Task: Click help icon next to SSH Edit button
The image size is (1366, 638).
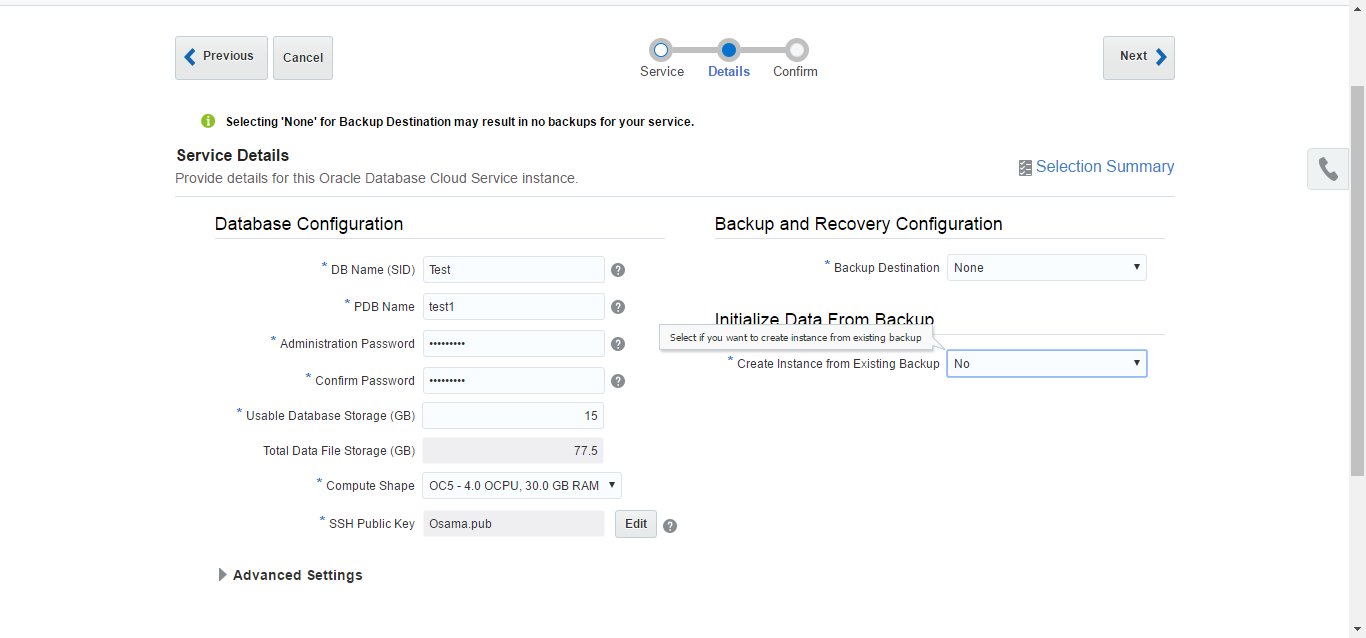Action: pyautogui.click(x=670, y=526)
